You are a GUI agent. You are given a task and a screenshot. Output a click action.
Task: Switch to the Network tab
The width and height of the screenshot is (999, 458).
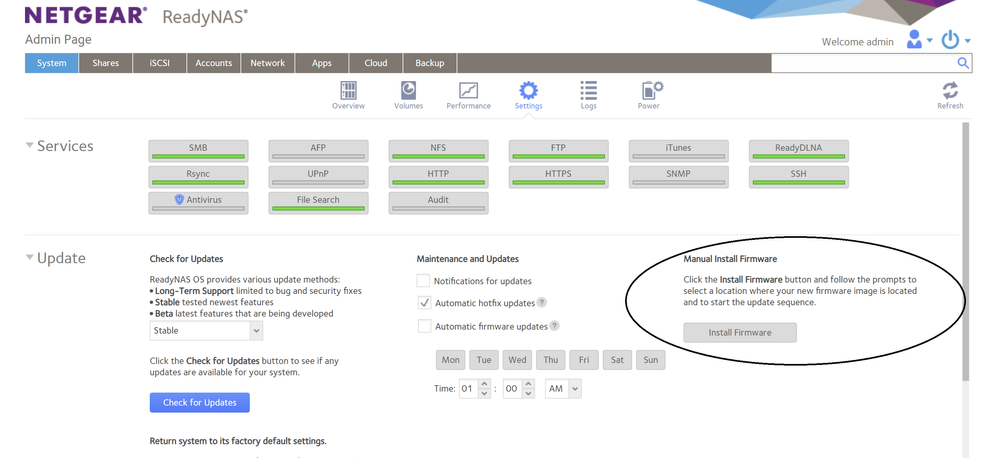coord(268,63)
